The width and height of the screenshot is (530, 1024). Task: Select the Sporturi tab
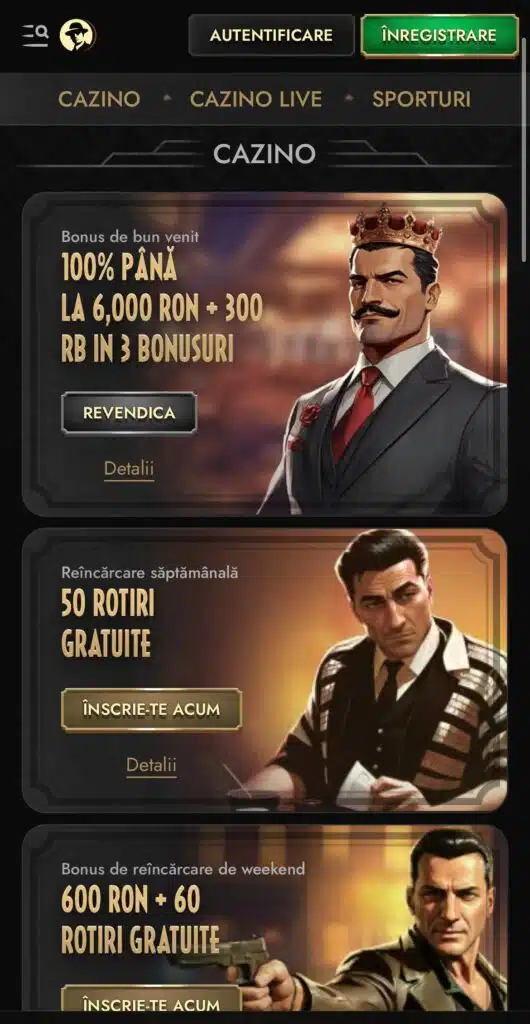(x=421, y=99)
